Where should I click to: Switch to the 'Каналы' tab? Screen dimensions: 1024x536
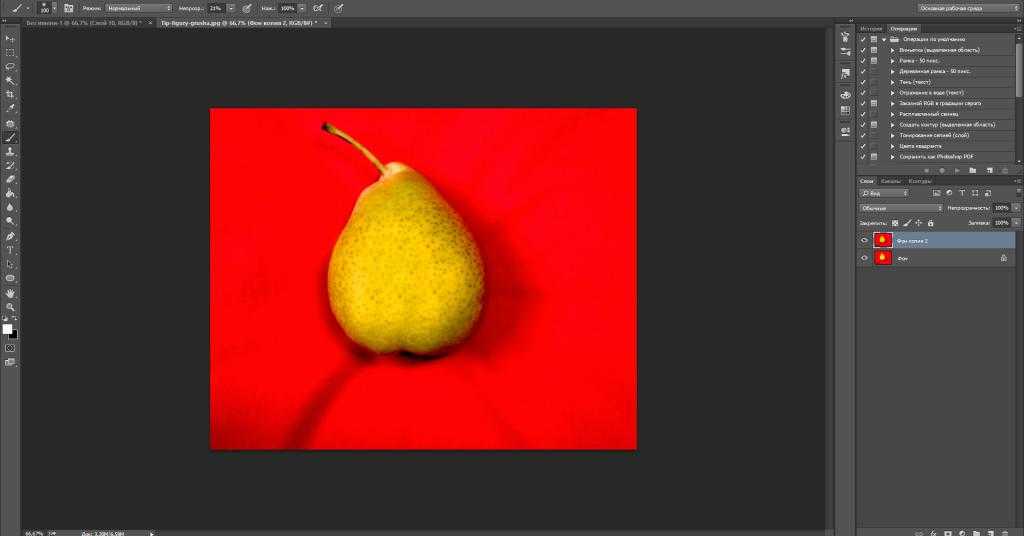coord(889,181)
